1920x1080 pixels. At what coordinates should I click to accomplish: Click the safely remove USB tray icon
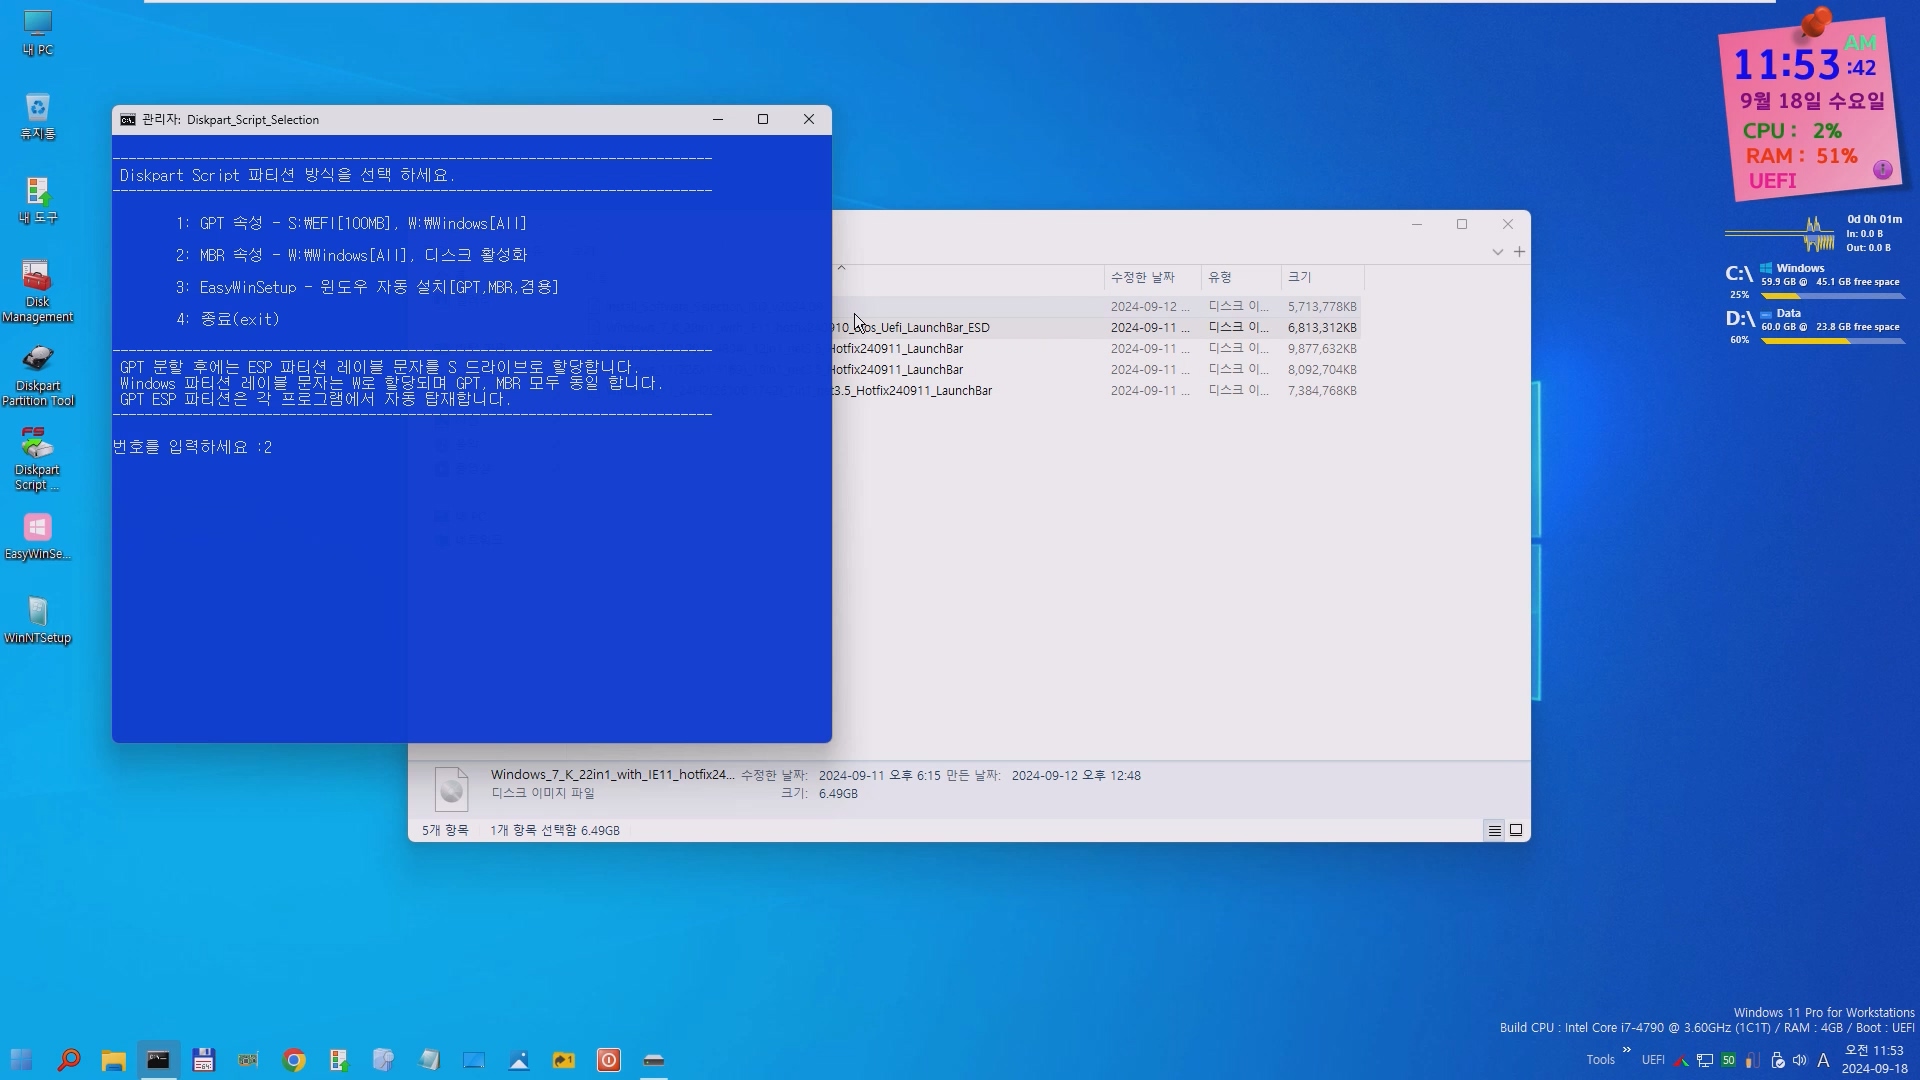click(1777, 1060)
